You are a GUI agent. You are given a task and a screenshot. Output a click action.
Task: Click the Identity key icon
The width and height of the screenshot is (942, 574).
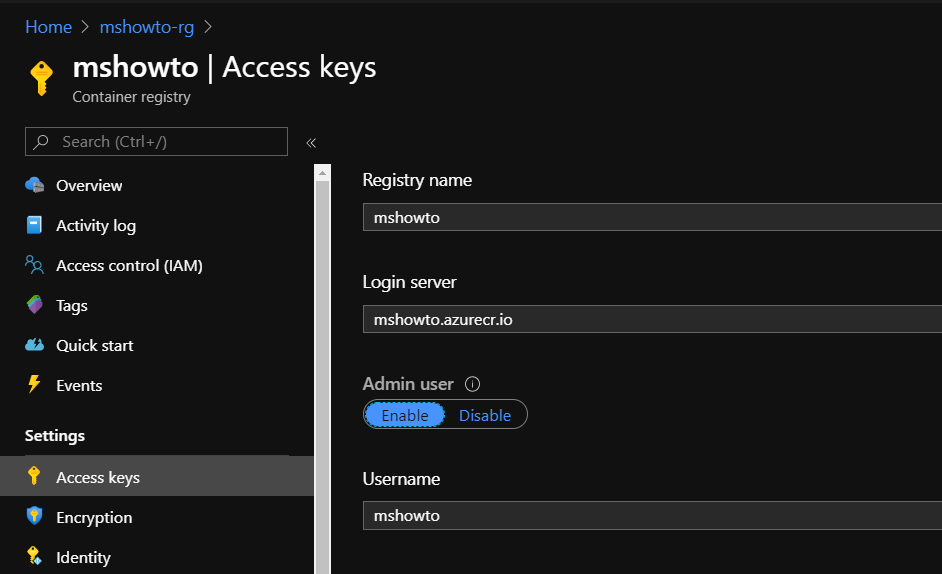[34, 556]
